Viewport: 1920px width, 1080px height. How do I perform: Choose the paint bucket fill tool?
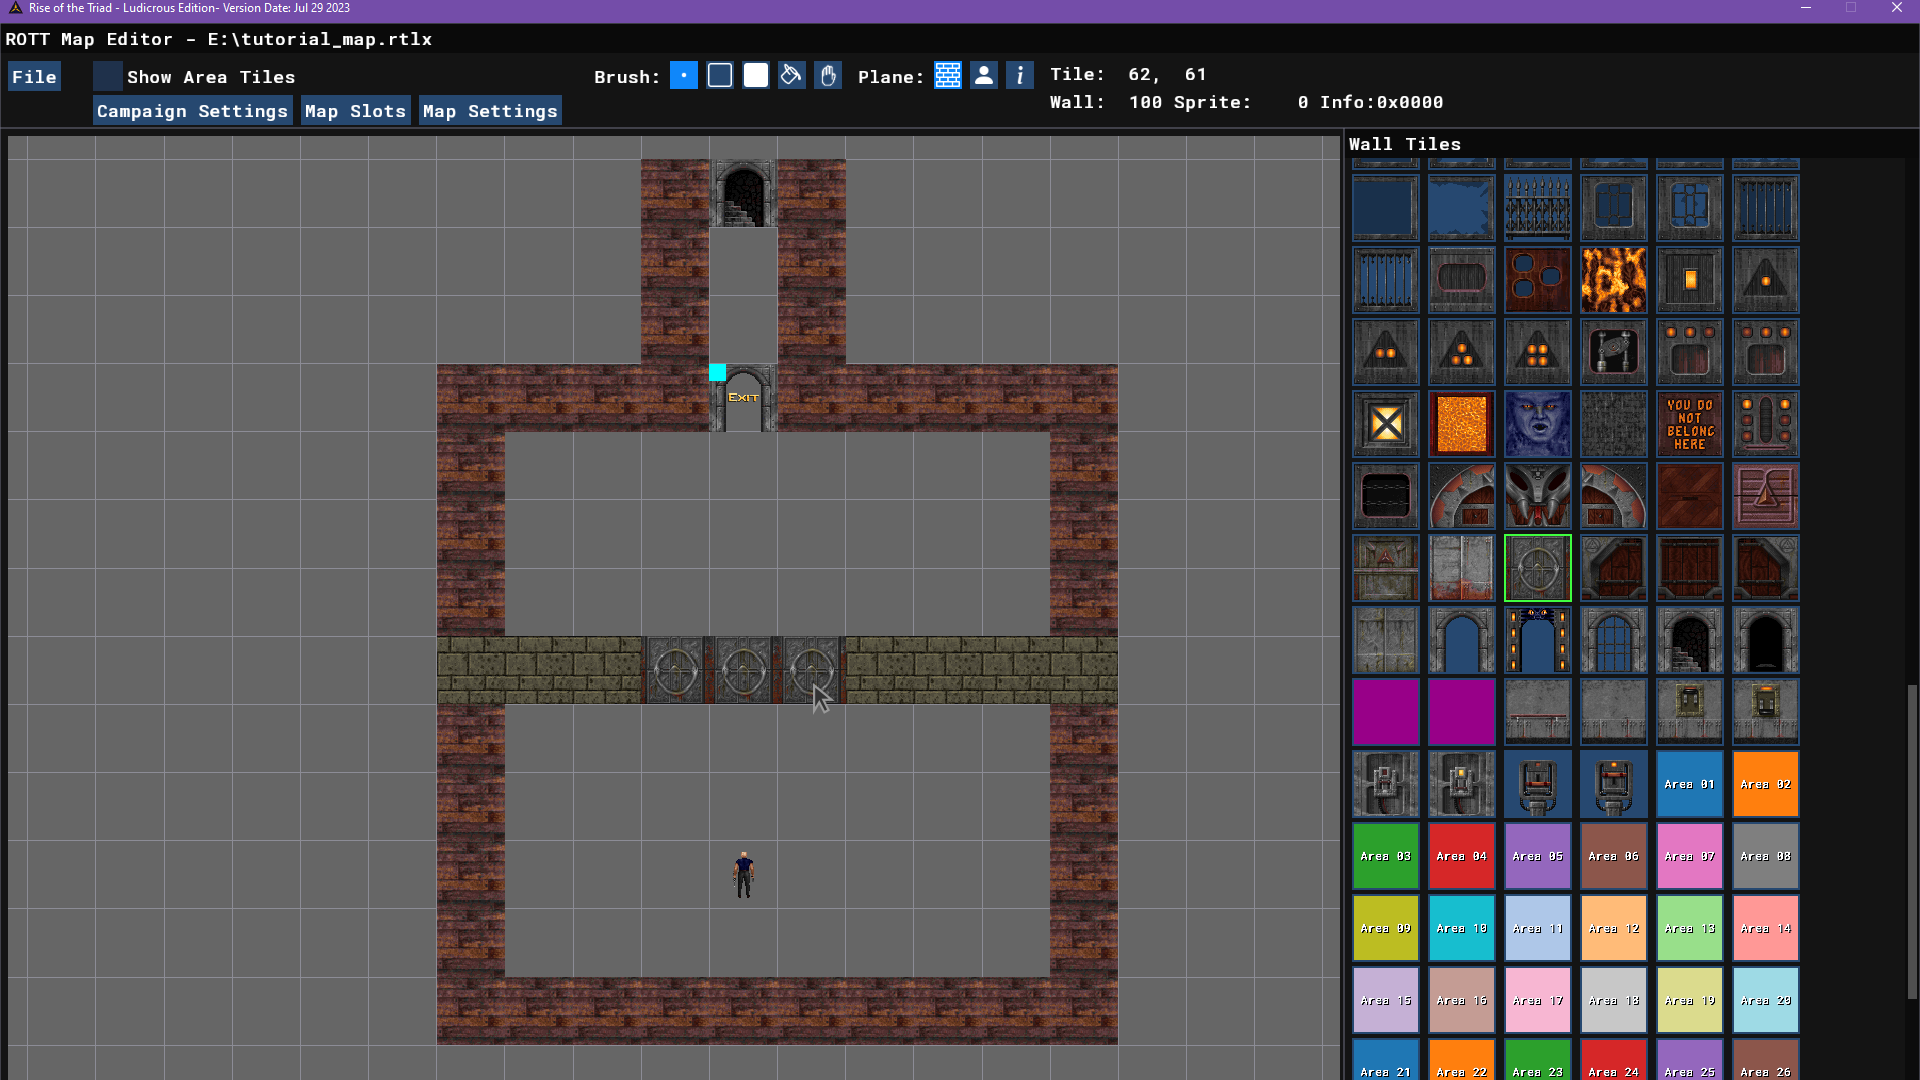tap(792, 76)
